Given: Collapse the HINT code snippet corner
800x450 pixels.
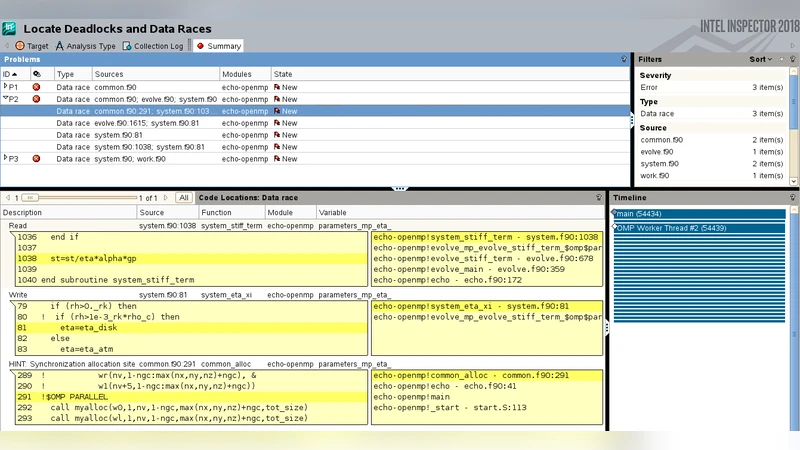Looking at the screenshot, I should [13, 373].
